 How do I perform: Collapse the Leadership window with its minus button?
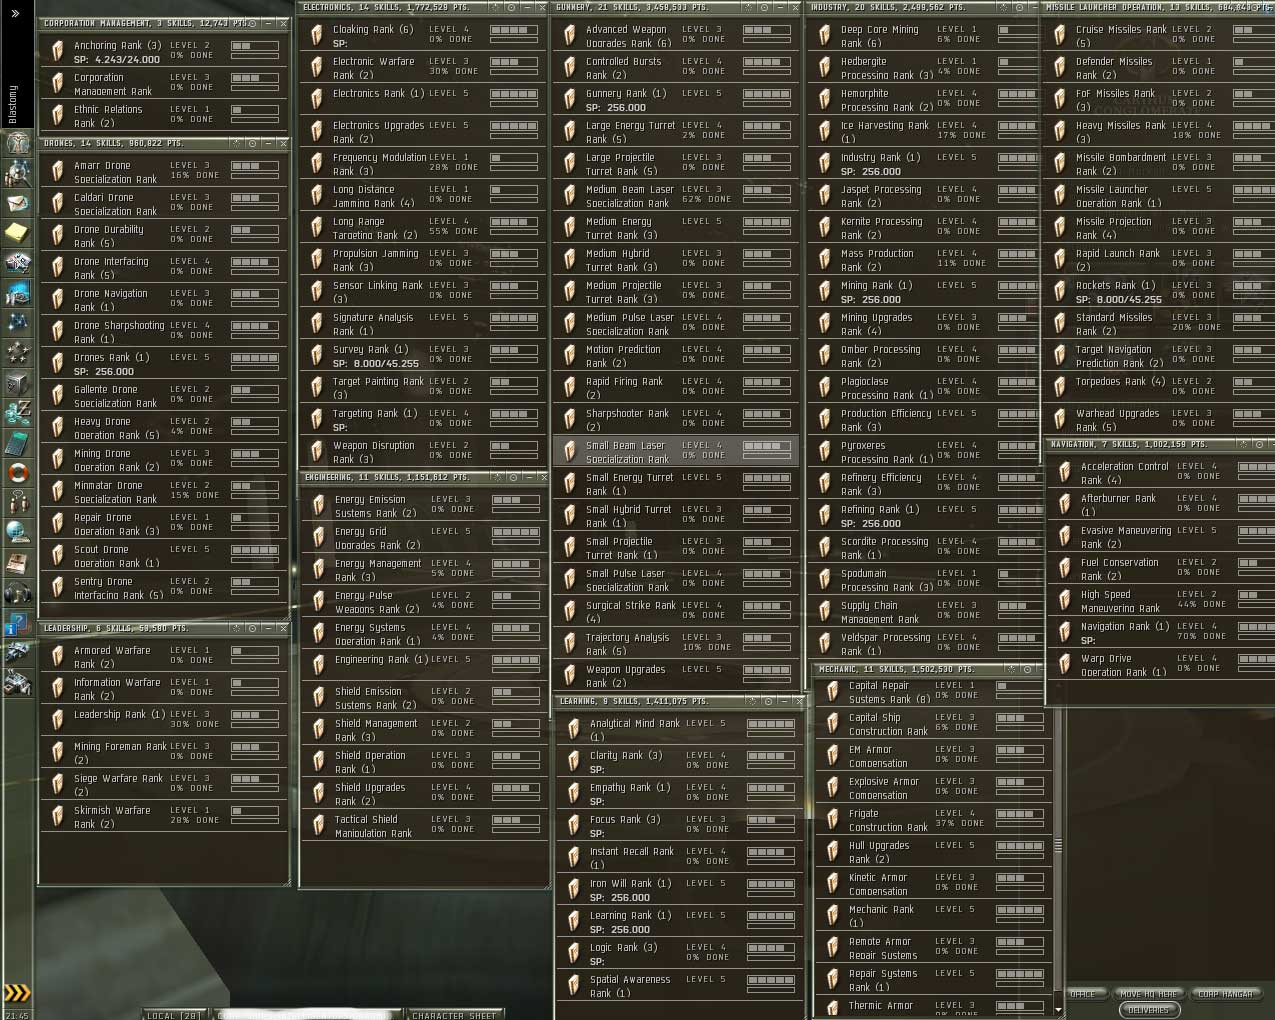click(267, 629)
